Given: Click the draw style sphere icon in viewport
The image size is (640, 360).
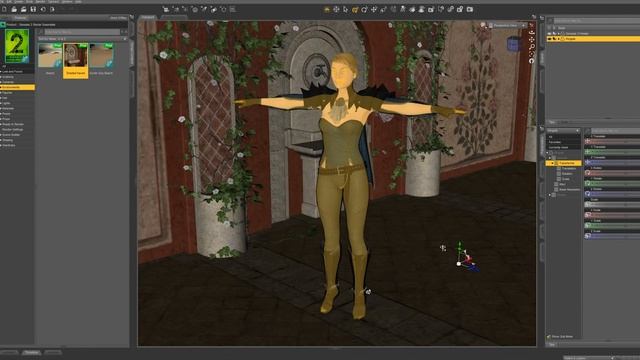Looking at the screenshot, I should pyautogui.click(x=483, y=25).
